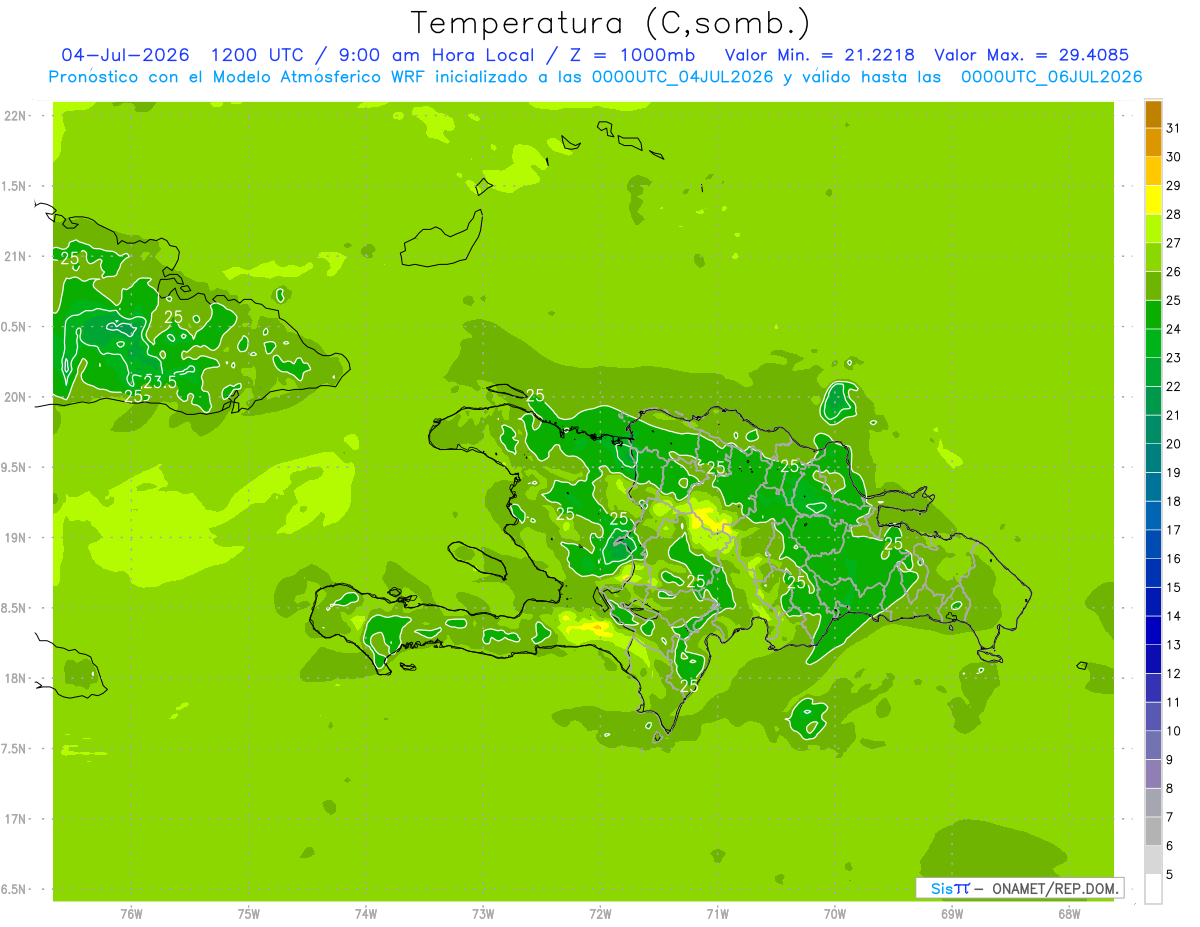Click color scale label '28'

(x=1173, y=214)
